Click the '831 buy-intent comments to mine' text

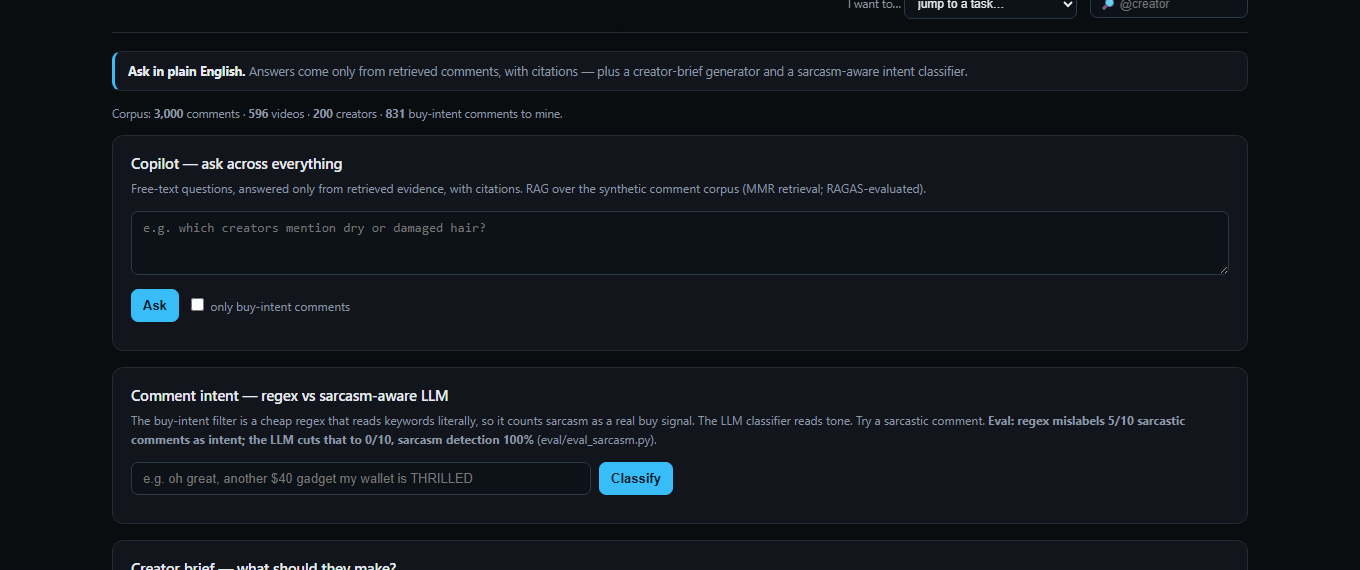point(474,114)
